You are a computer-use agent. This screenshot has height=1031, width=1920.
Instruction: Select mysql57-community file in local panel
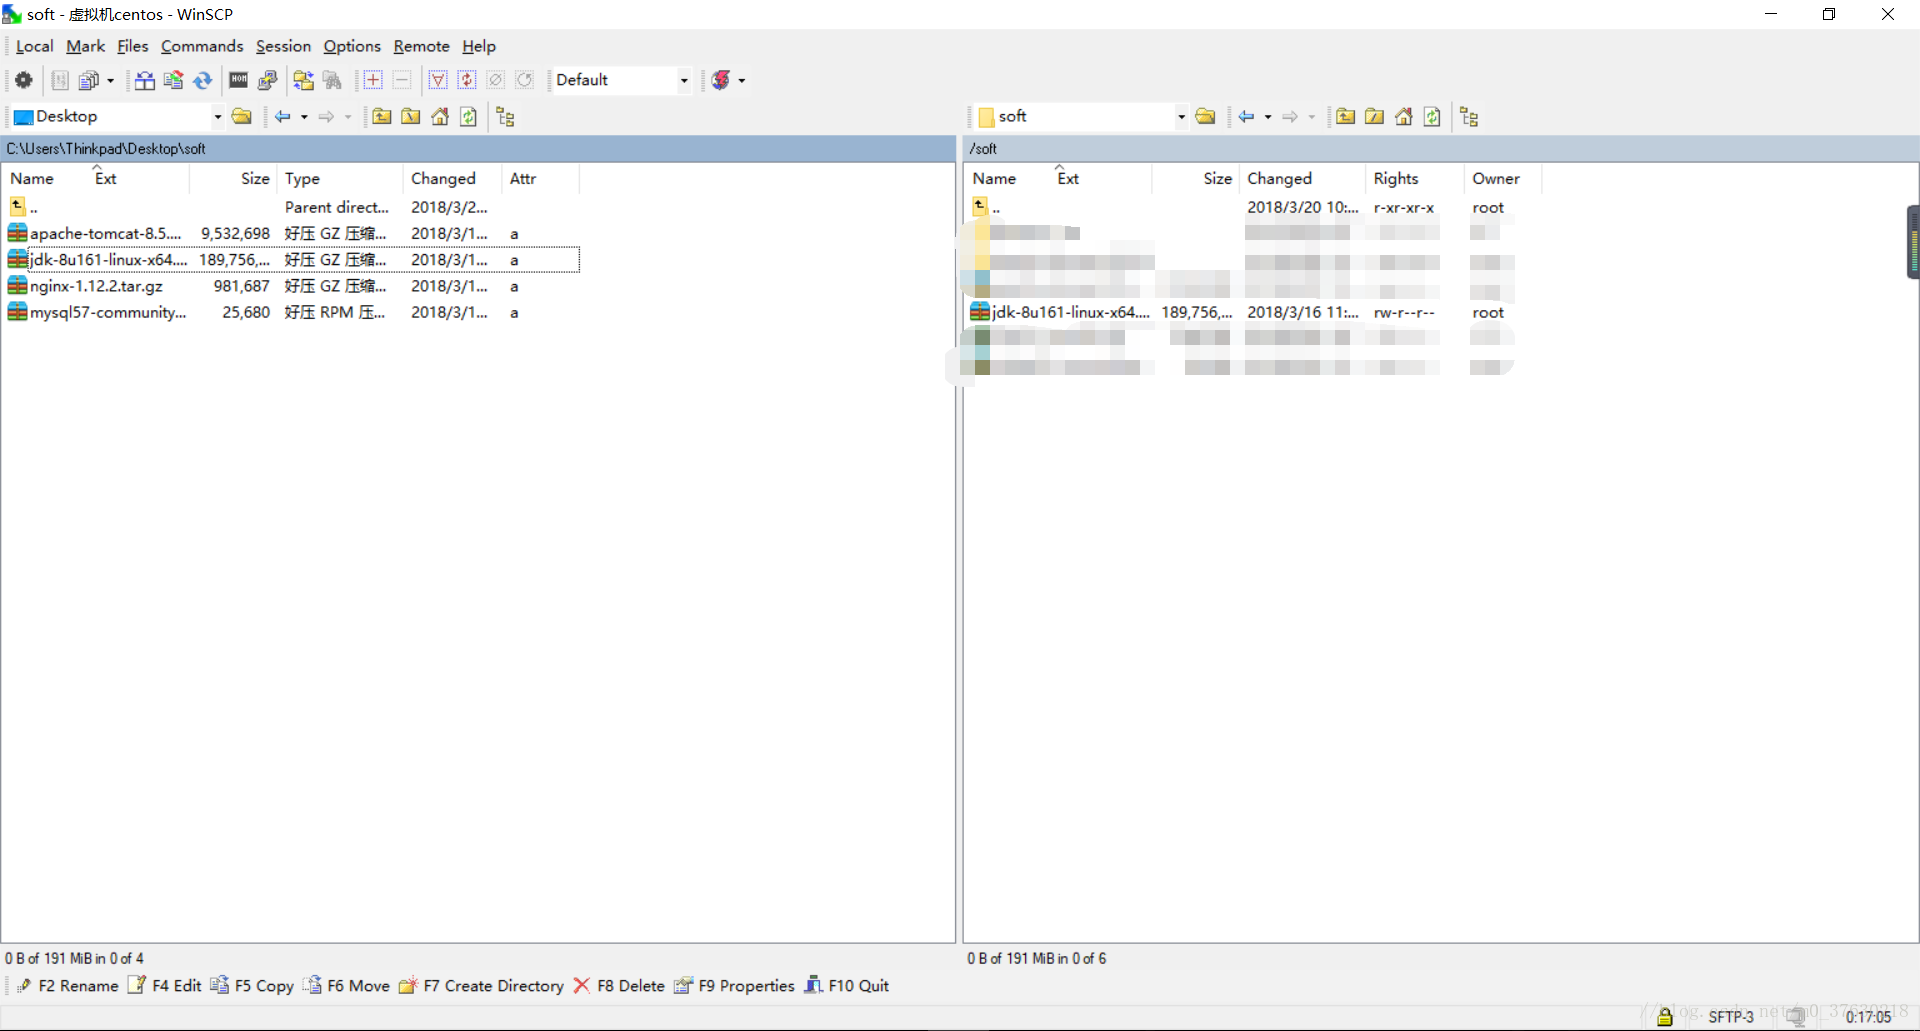click(x=291, y=312)
